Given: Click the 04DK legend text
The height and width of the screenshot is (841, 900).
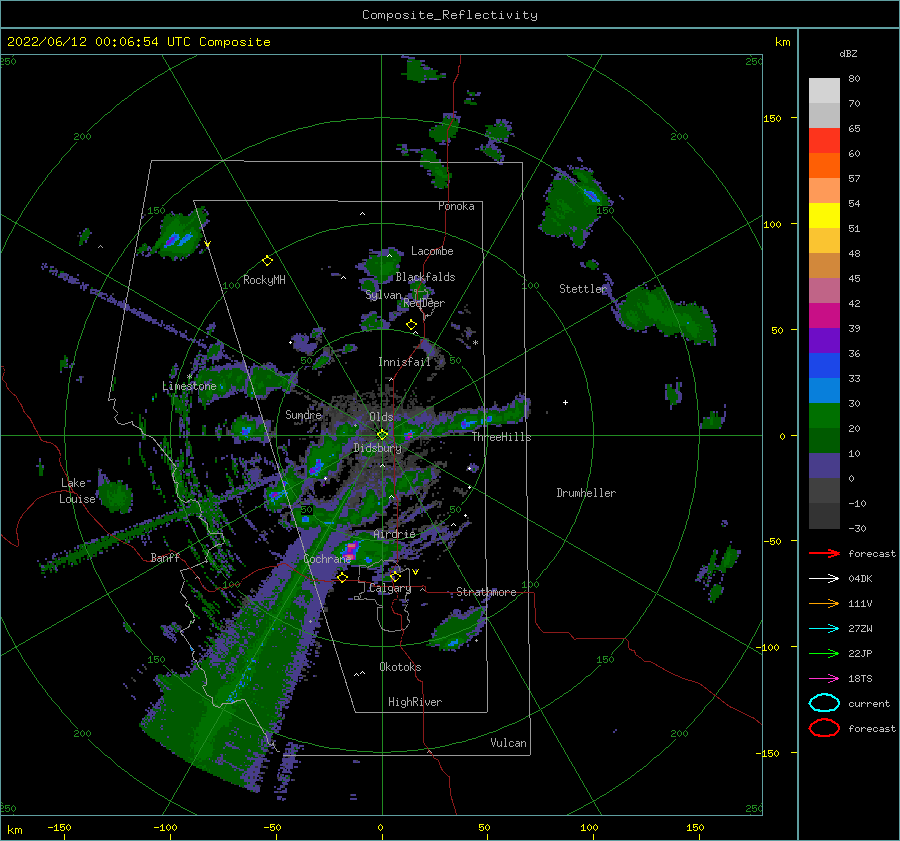Looking at the screenshot, I should coord(860,579).
